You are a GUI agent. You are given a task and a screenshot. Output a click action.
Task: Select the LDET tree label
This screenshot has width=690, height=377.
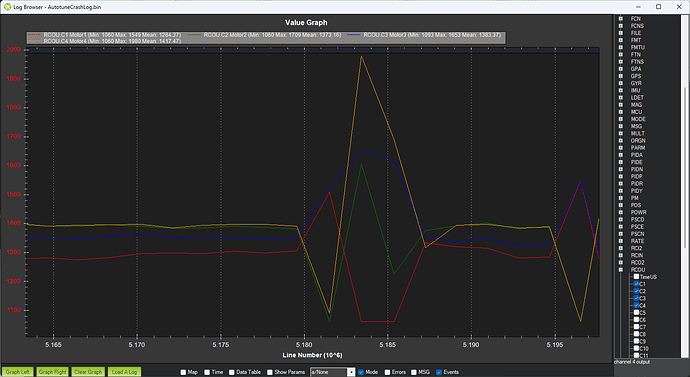(x=637, y=98)
